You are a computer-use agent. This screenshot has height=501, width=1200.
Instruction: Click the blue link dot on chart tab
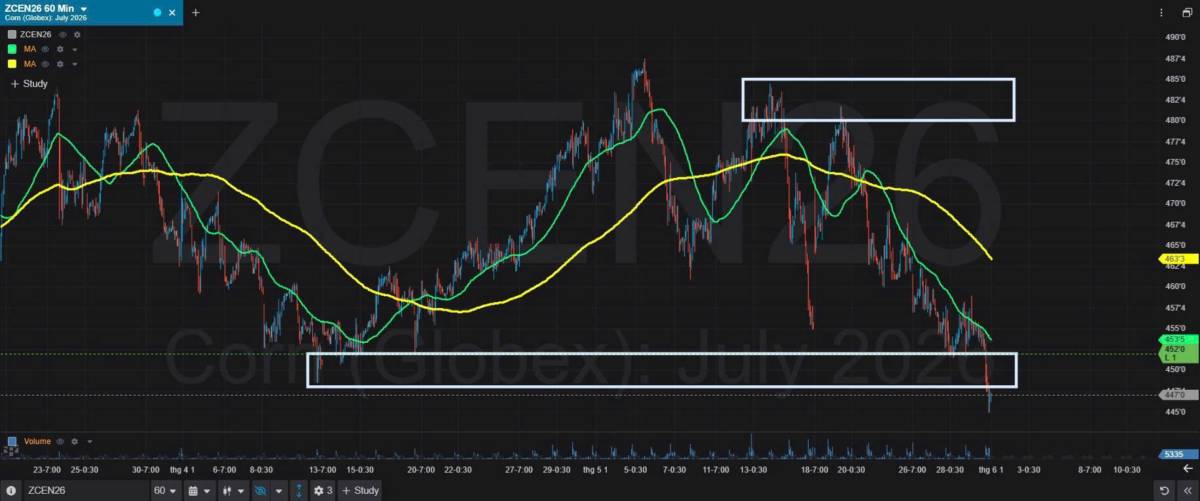coord(157,13)
